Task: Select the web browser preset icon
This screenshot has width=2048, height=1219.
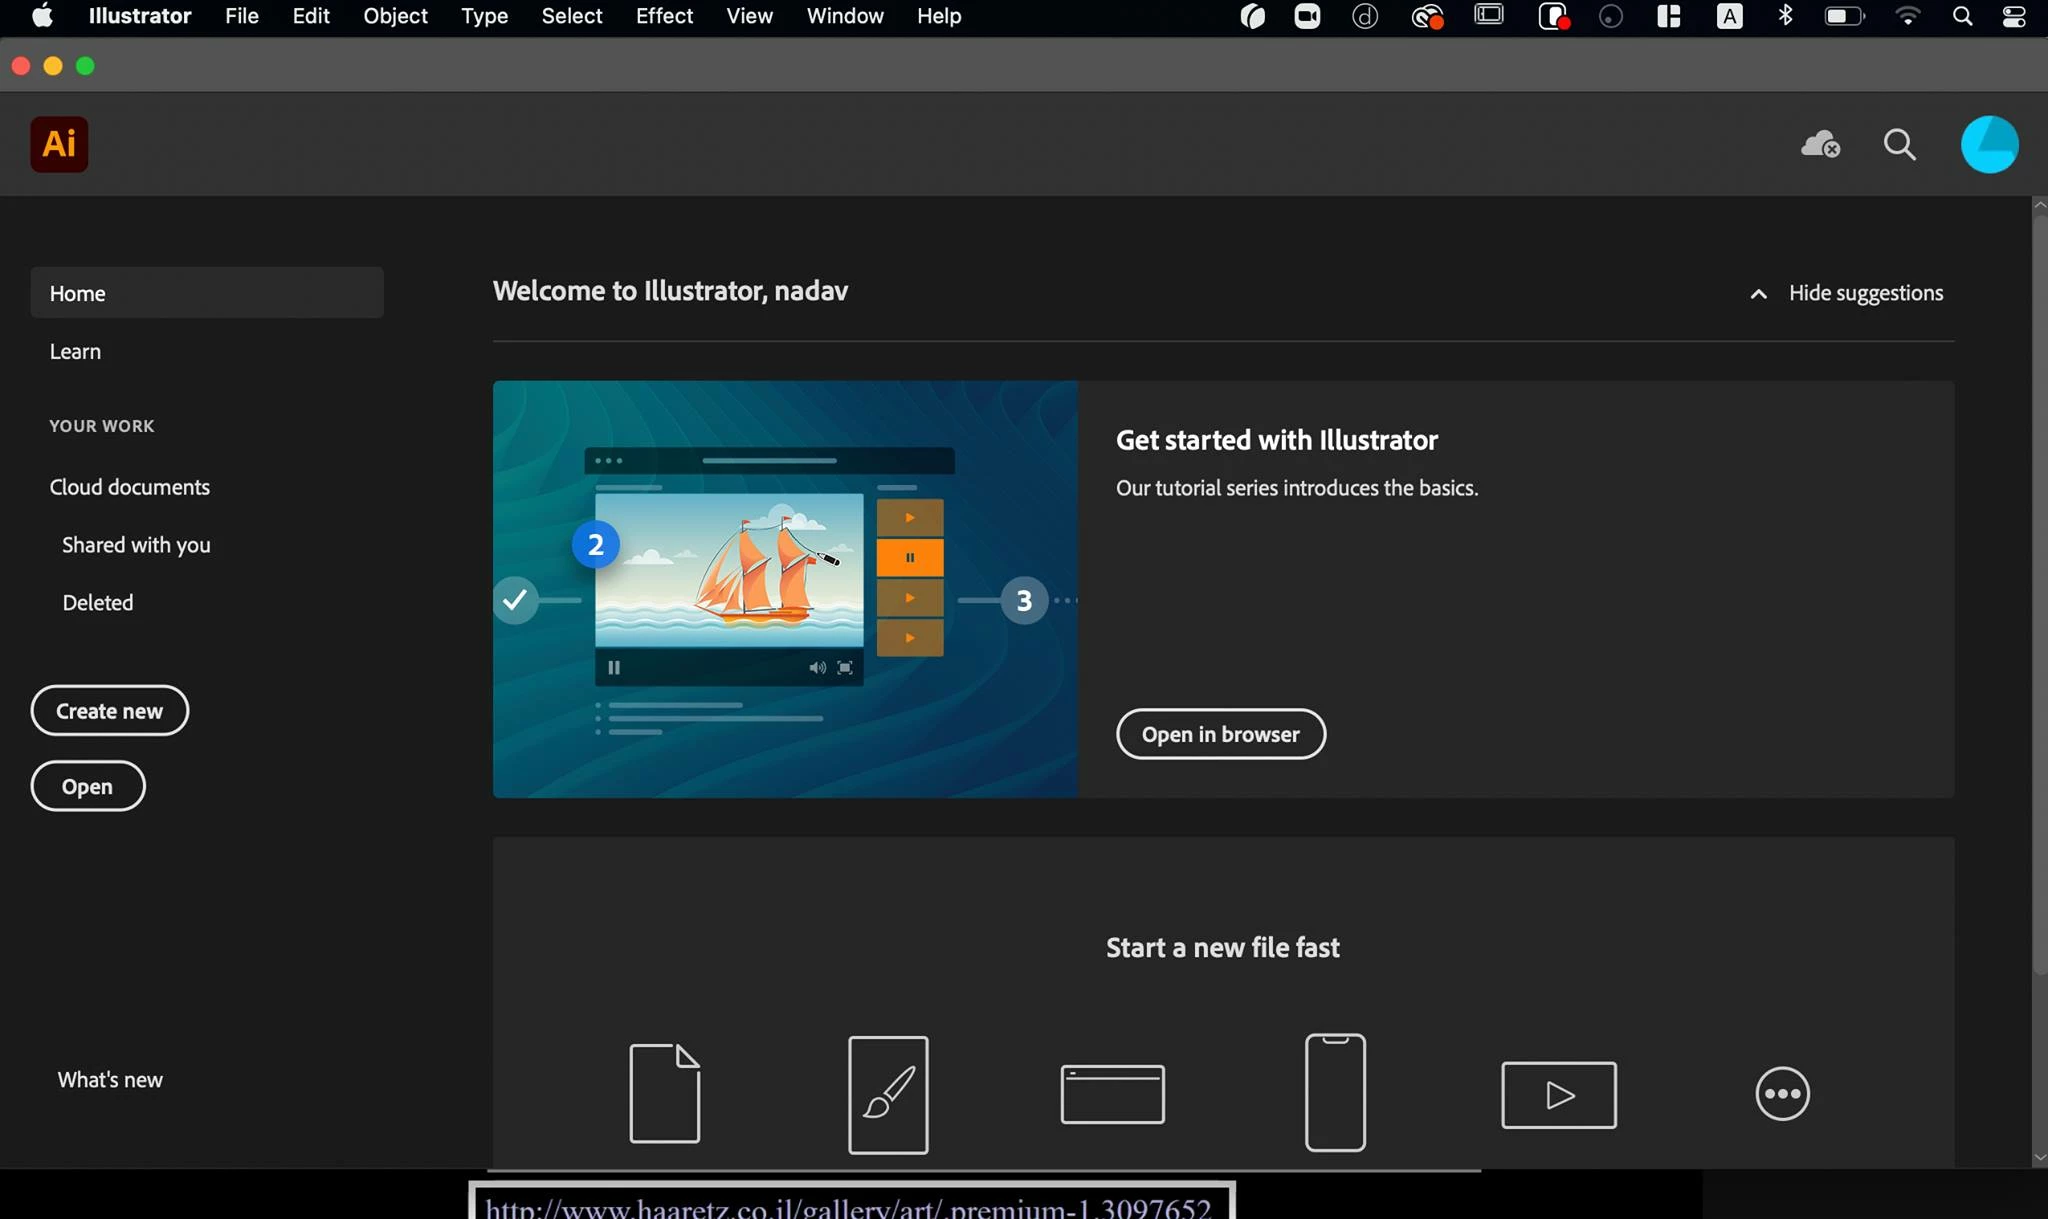Action: tap(1112, 1094)
